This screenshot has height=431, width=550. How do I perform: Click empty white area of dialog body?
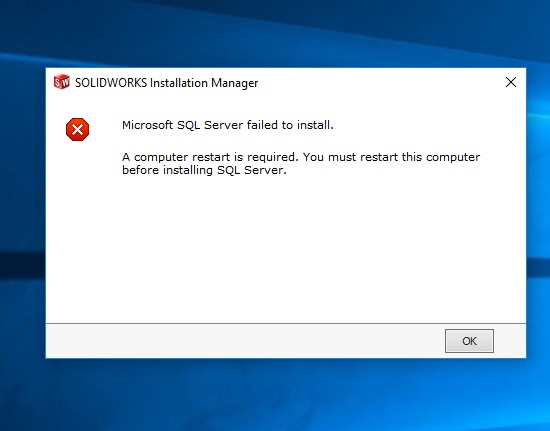coord(286,249)
